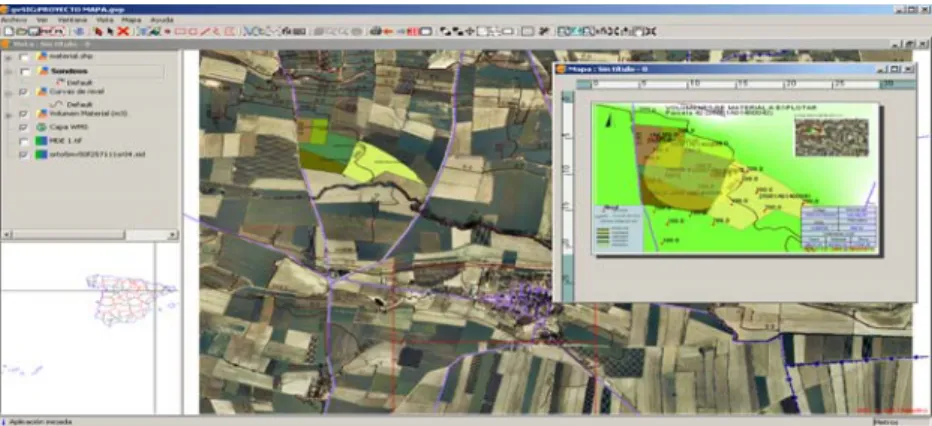Screen dimensions: 932x426
Task: Select the black arrow pointer tool
Action: point(110,31)
